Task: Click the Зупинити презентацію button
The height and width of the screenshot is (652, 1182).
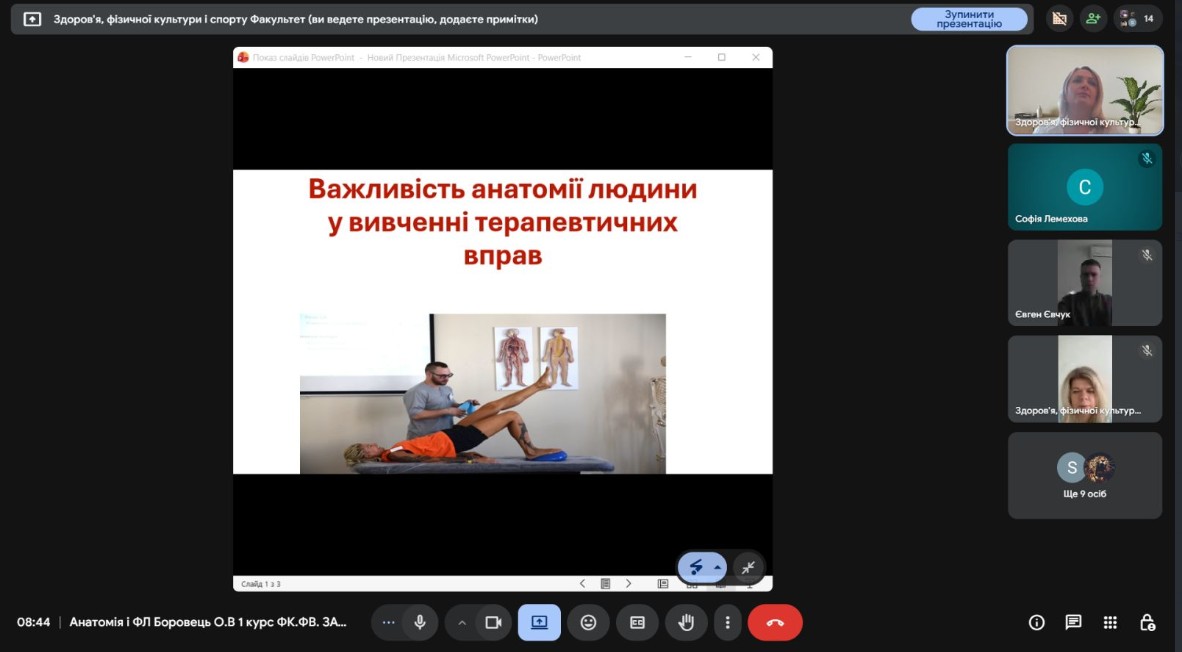Action: coord(967,18)
